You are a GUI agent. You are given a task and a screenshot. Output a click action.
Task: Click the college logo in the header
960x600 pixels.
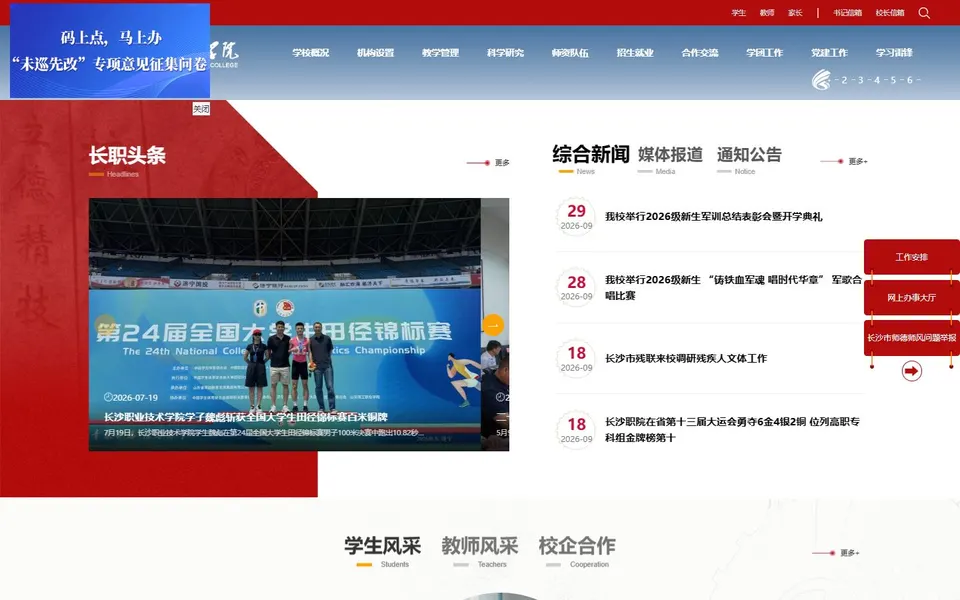[x=224, y=54]
